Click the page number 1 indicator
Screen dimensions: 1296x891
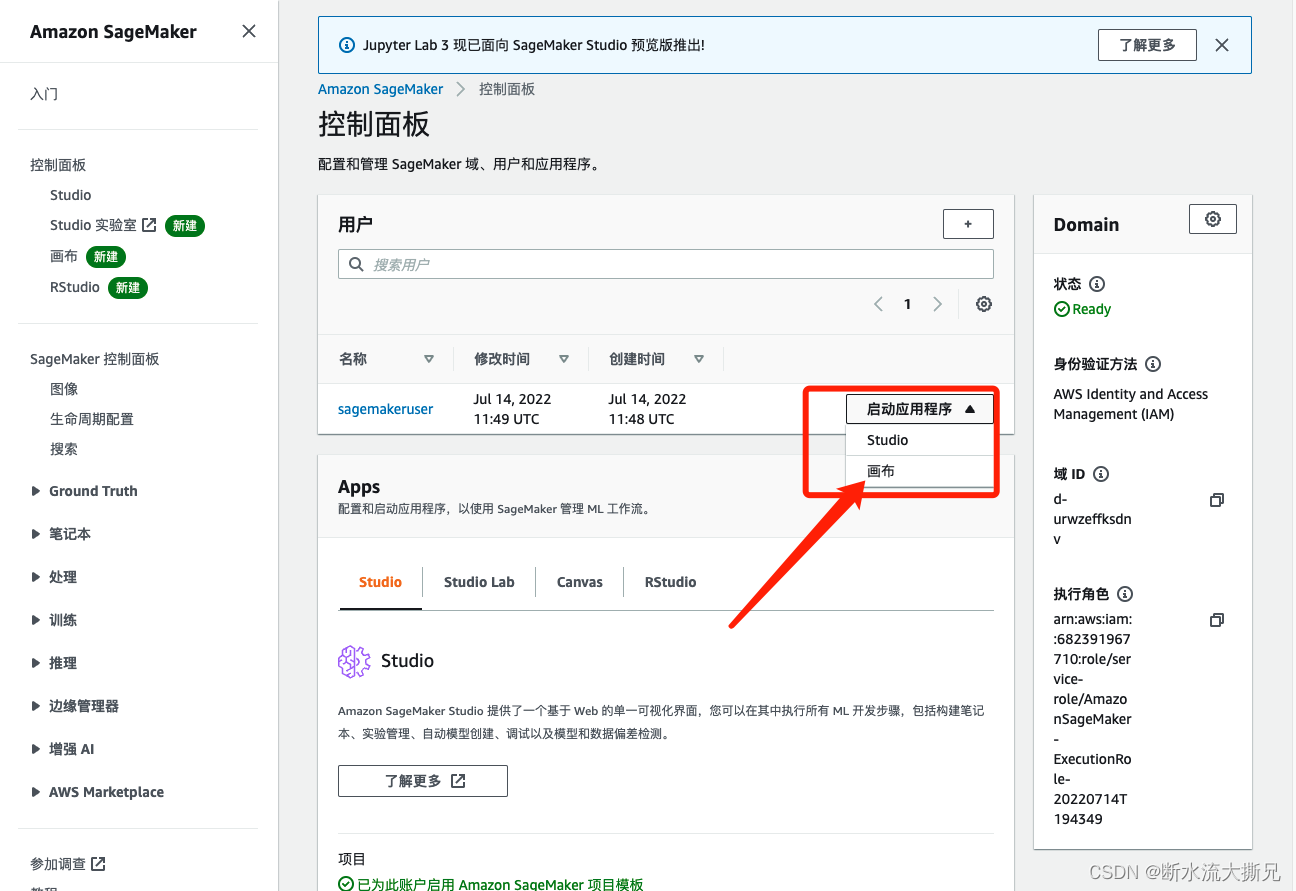(908, 304)
